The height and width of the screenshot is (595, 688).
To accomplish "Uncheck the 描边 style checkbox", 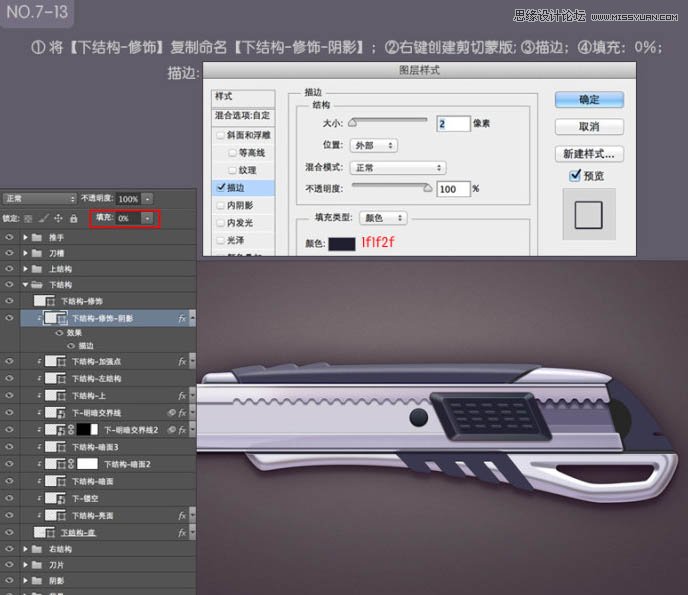I will coord(221,188).
